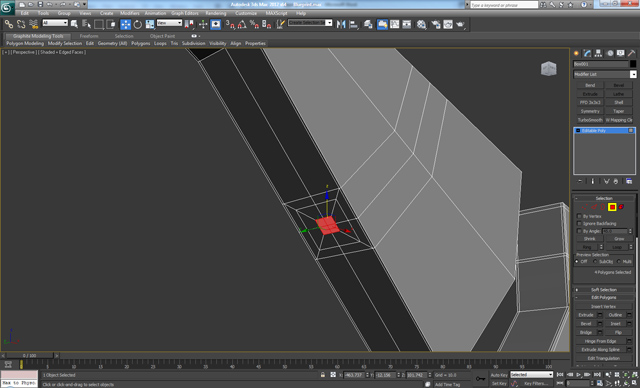The width and height of the screenshot is (640, 388).
Task: Activate the Select Object tool
Action: pos(74,24)
